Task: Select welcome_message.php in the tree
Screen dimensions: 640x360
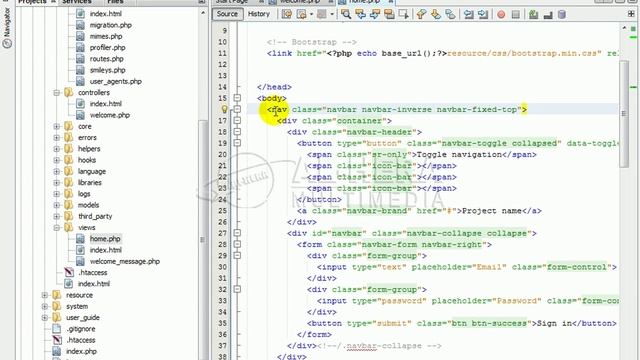Action: [x=124, y=261]
